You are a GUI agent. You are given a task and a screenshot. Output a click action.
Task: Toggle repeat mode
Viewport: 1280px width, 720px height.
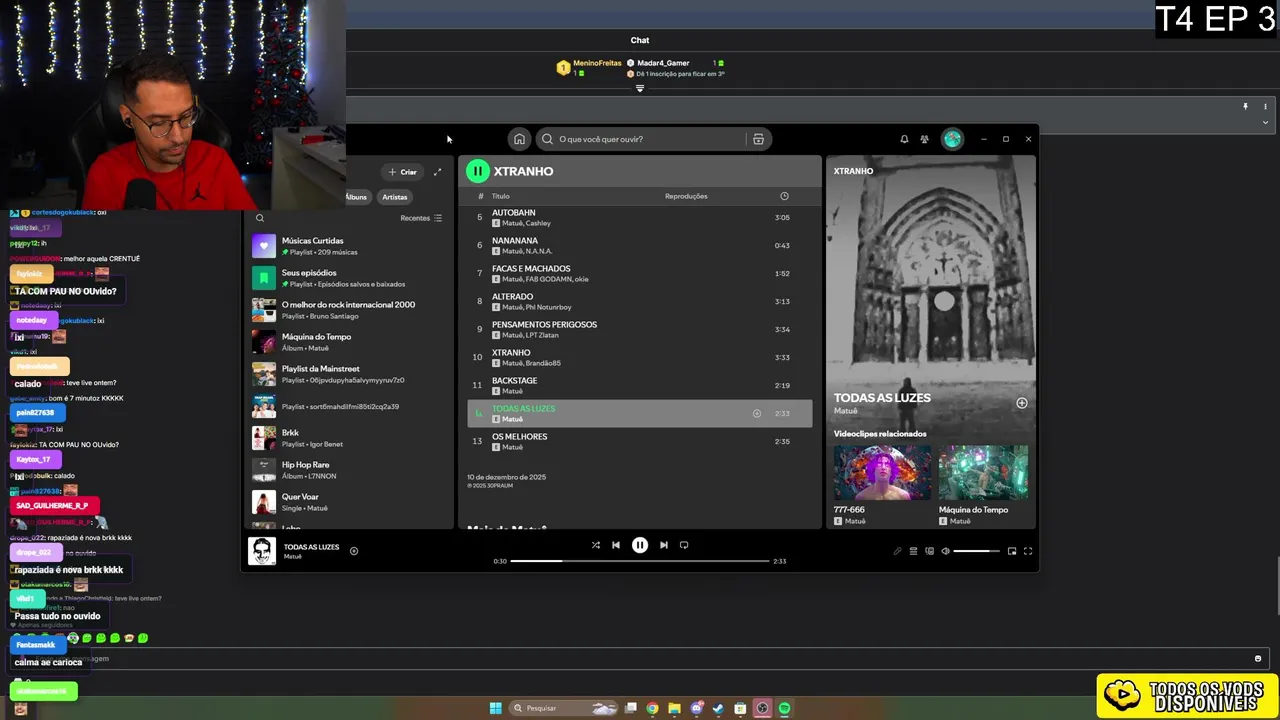coord(684,545)
